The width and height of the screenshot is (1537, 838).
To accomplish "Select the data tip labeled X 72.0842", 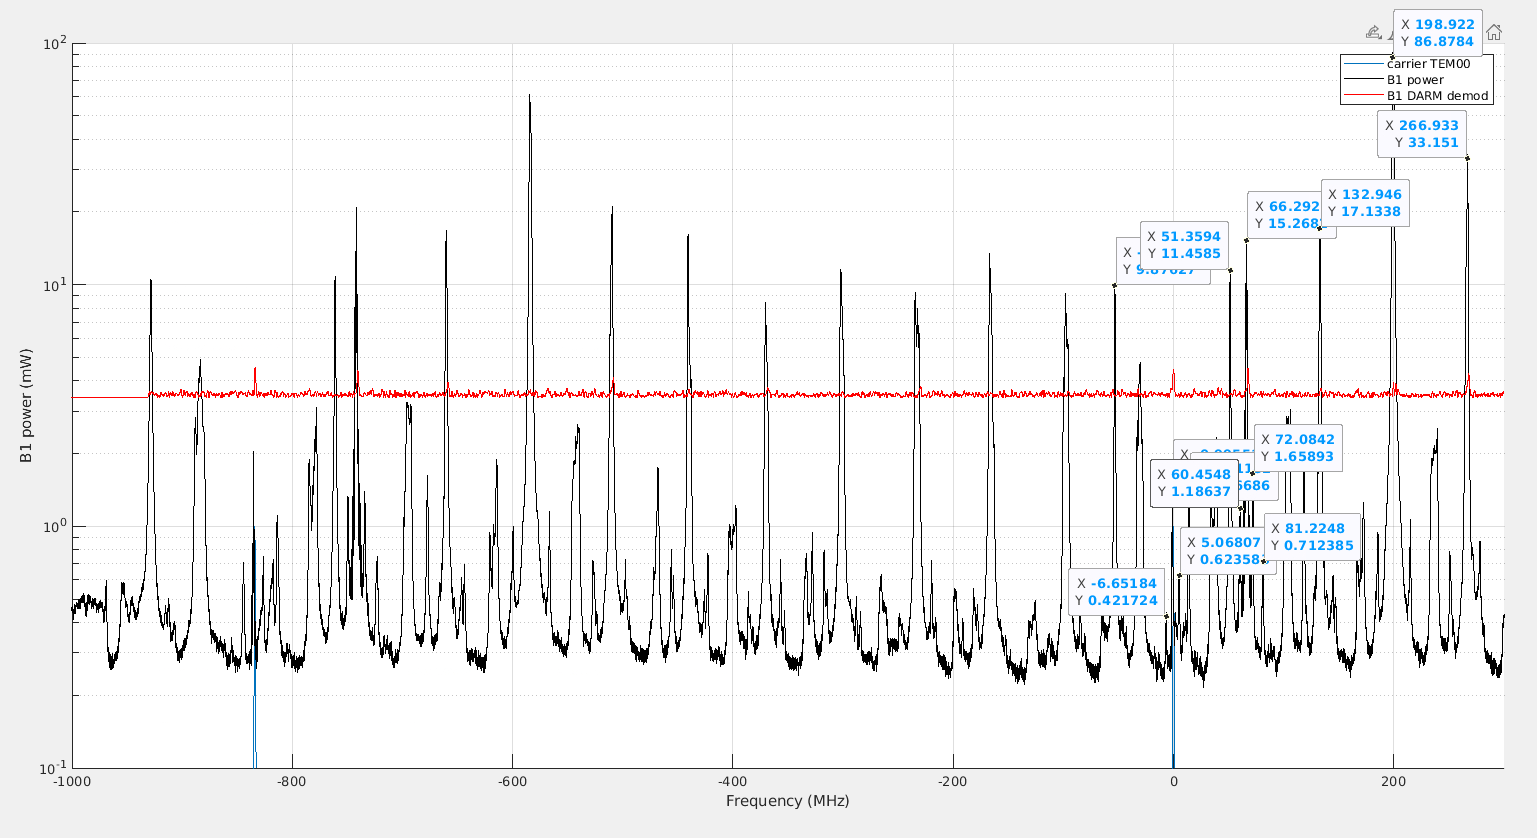I will point(1297,448).
